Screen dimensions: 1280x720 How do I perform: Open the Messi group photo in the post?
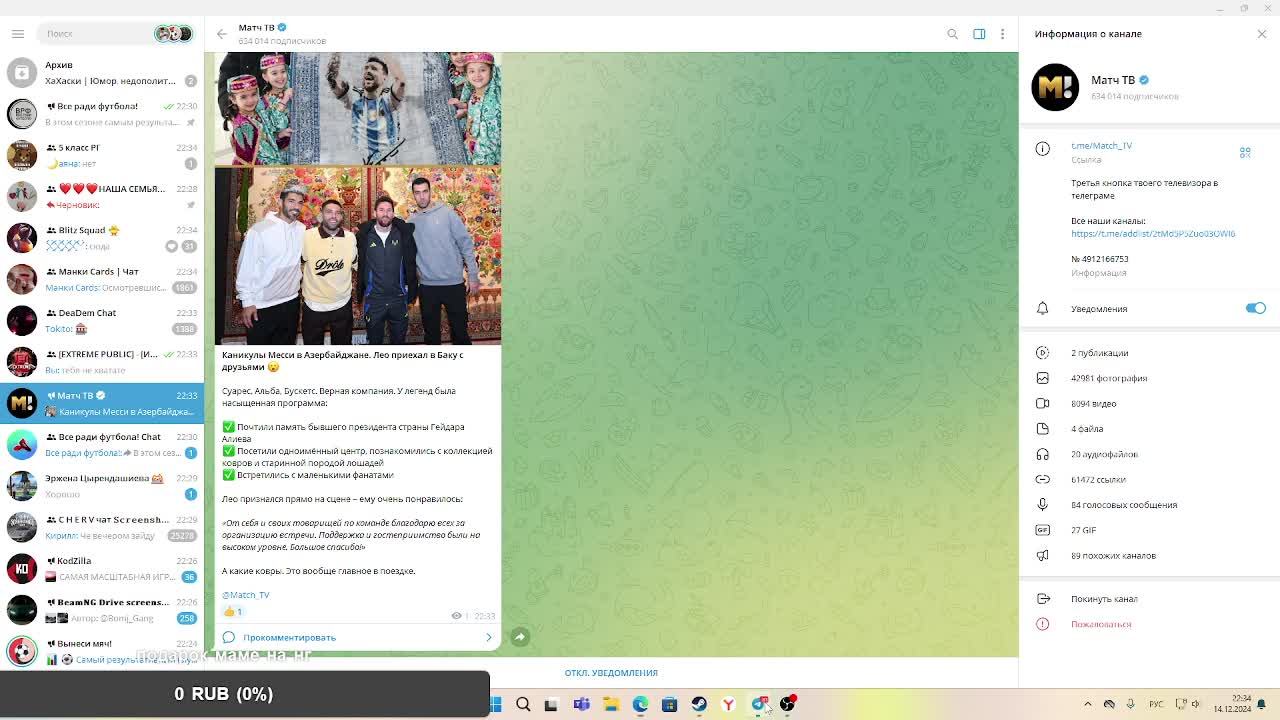(x=358, y=256)
